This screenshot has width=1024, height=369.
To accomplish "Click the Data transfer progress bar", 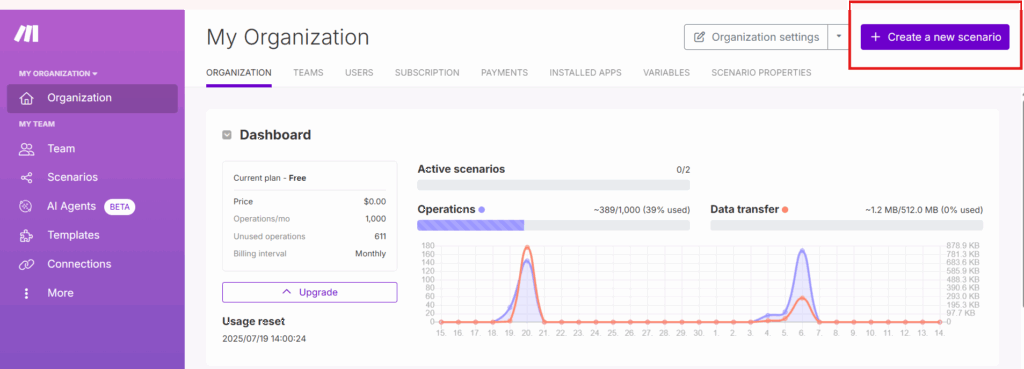I will coord(846,225).
